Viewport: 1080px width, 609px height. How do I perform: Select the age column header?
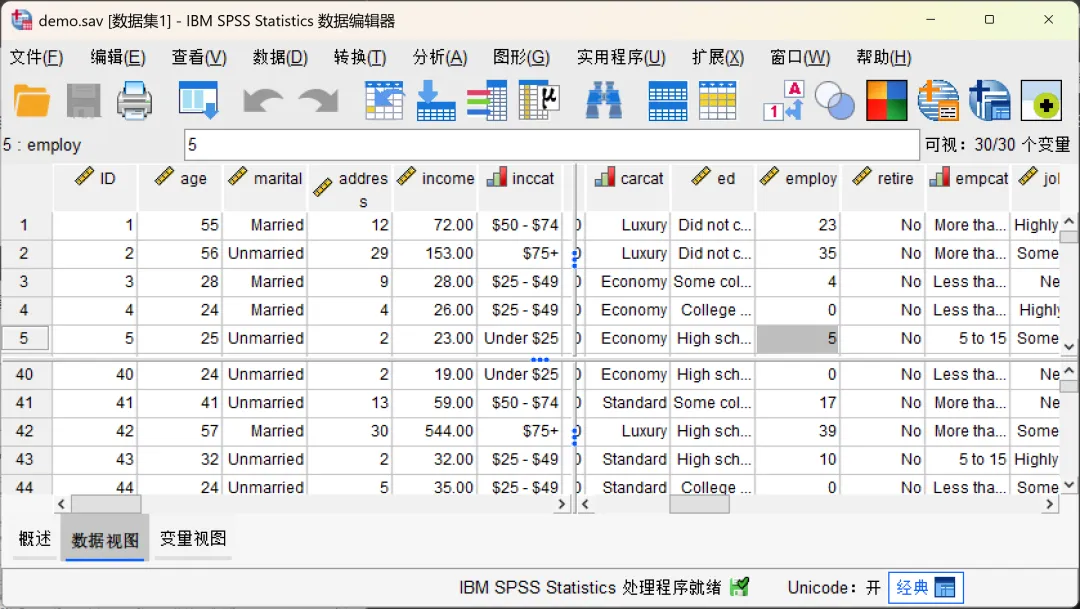click(180, 187)
